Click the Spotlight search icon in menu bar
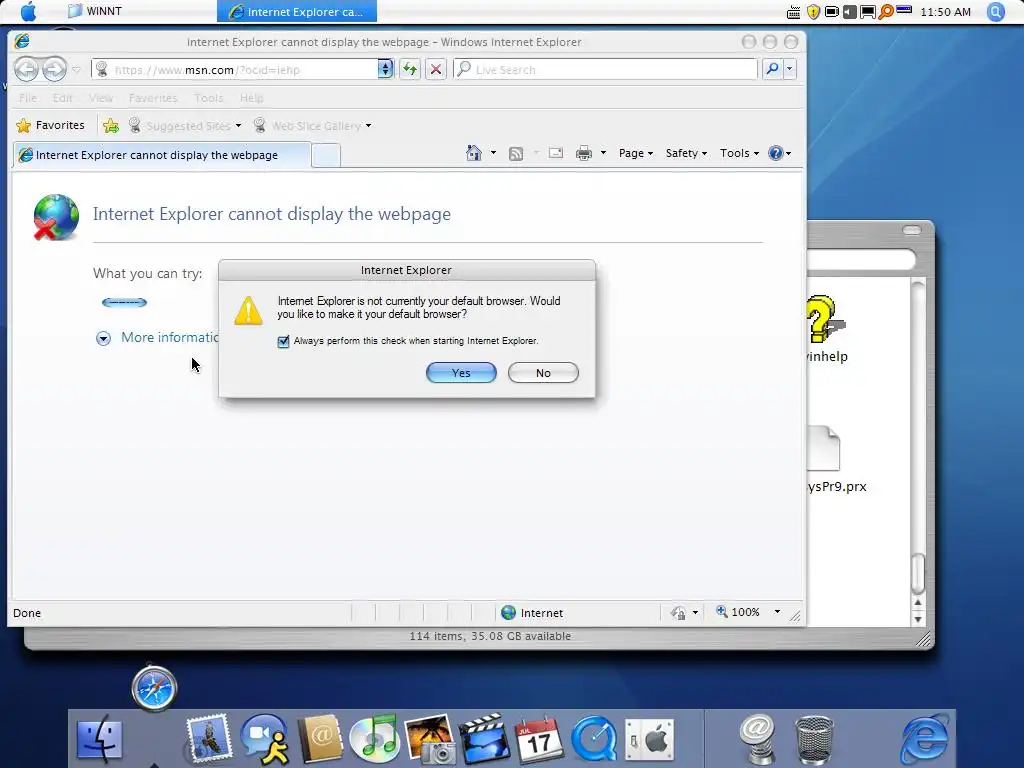 (x=995, y=12)
